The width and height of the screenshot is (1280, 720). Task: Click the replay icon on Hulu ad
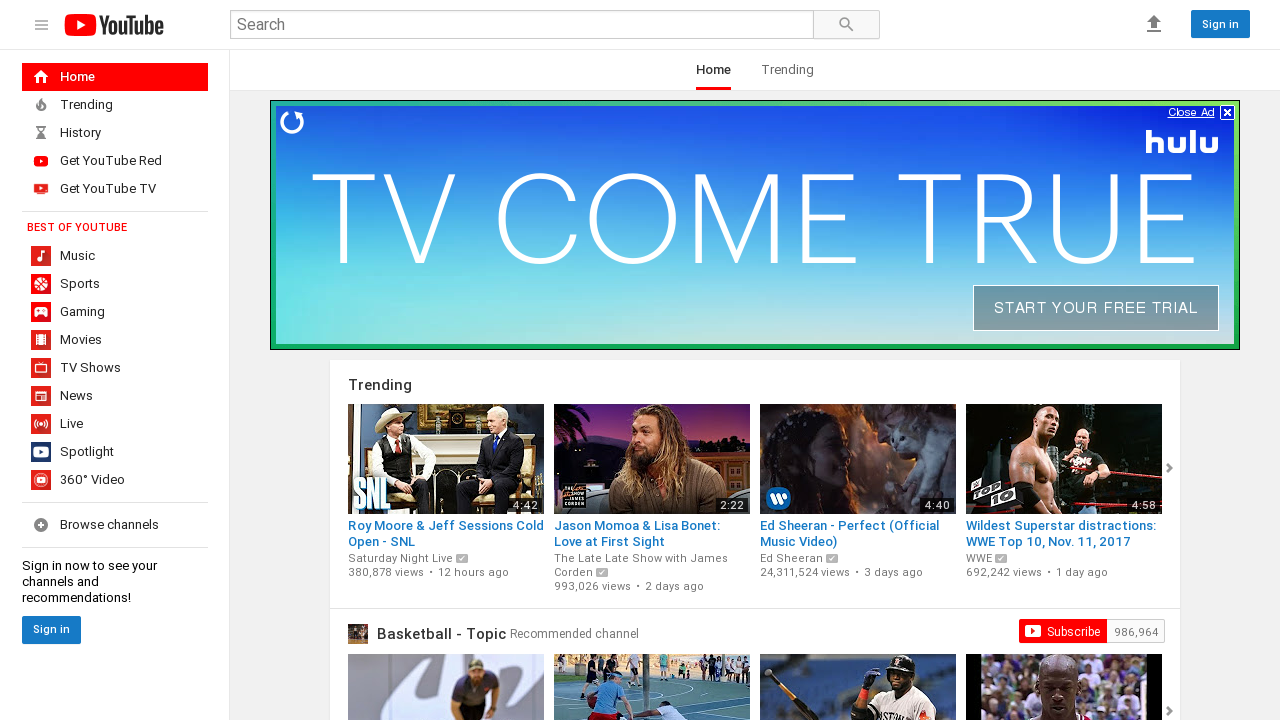click(292, 122)
